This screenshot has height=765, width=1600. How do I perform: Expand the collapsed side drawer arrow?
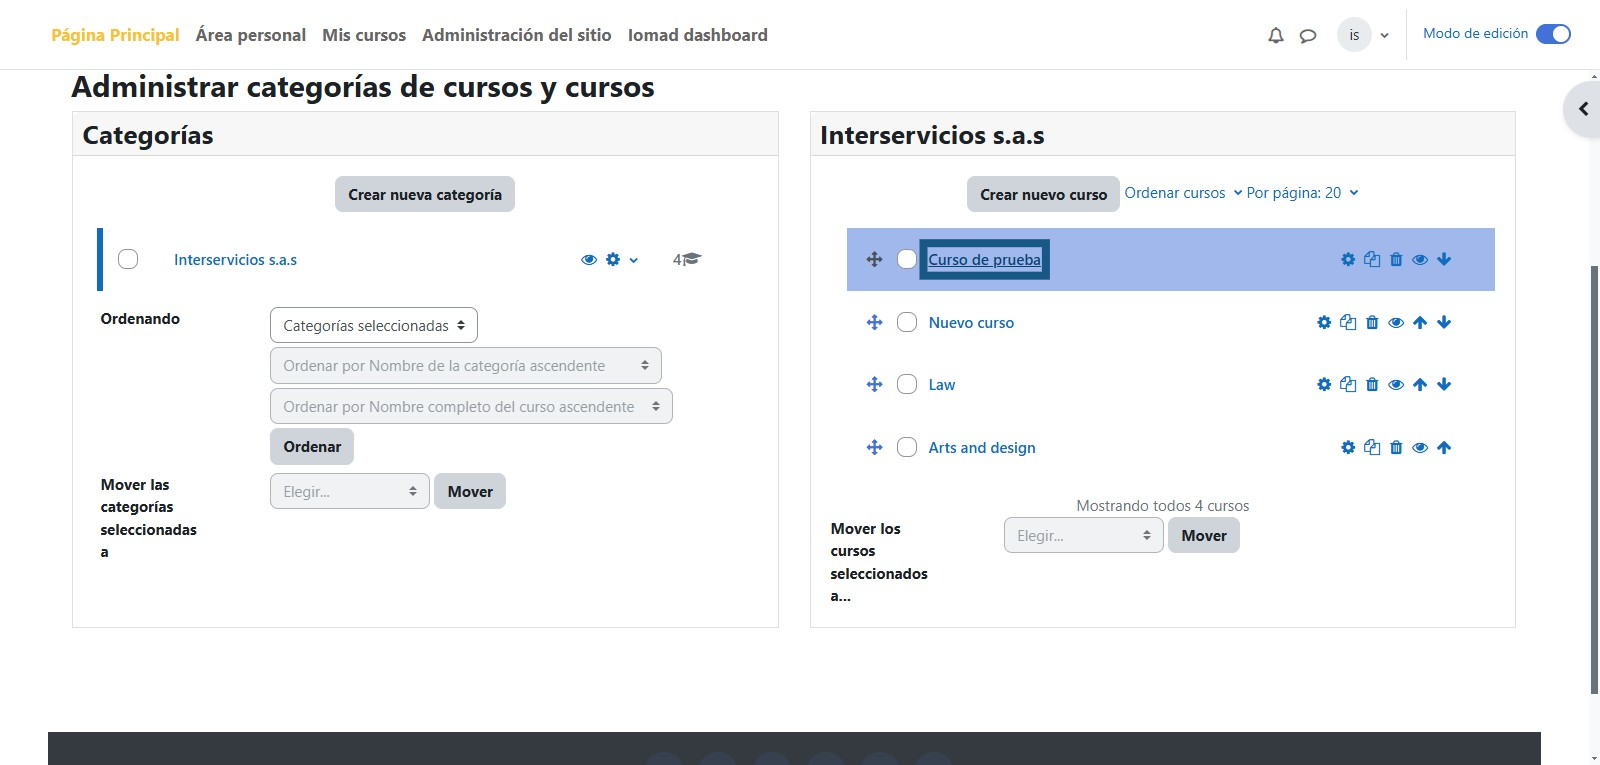coord(1583,109)
